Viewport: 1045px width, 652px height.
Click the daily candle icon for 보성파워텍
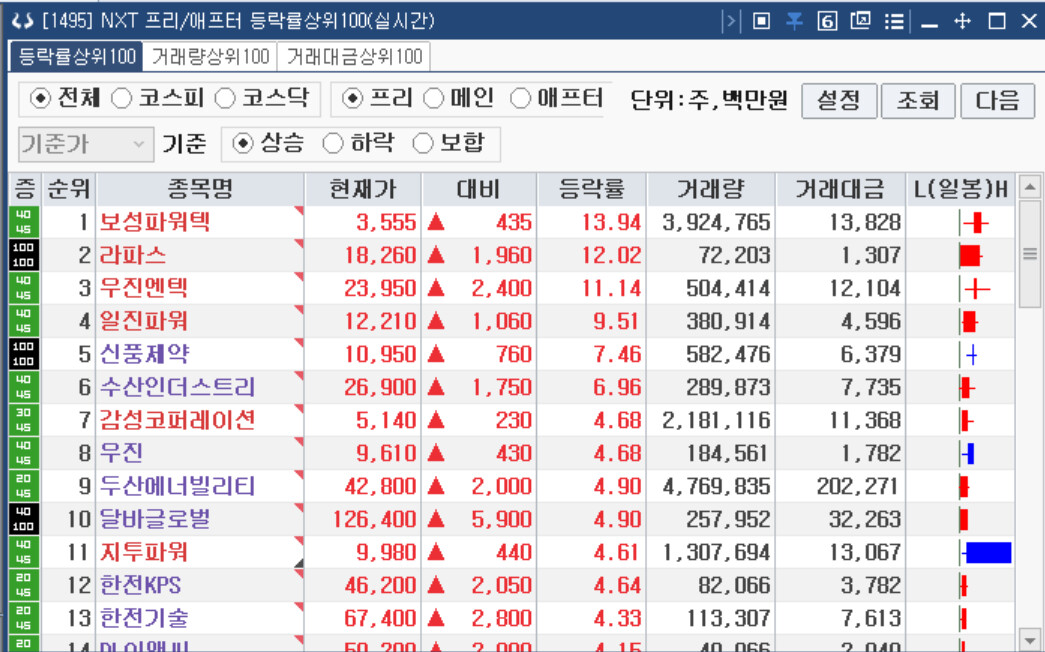[975, 222]
